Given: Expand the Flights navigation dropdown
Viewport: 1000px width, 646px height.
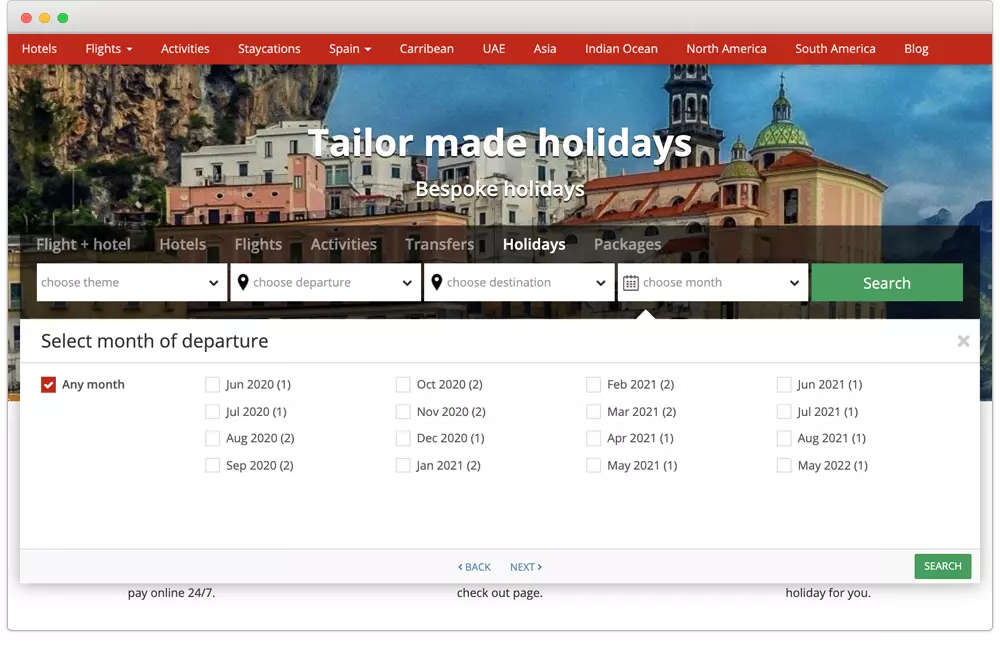Looking at the screenshot, I should point(108,48).
